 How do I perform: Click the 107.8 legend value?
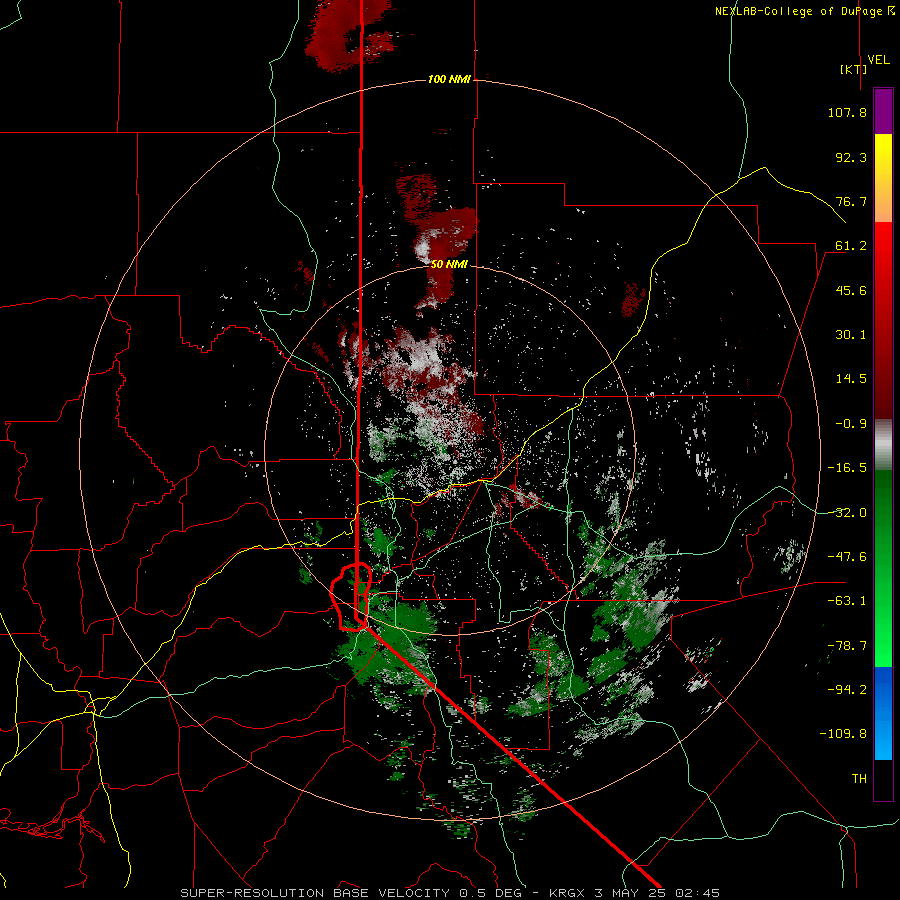(x=847, y=112)
